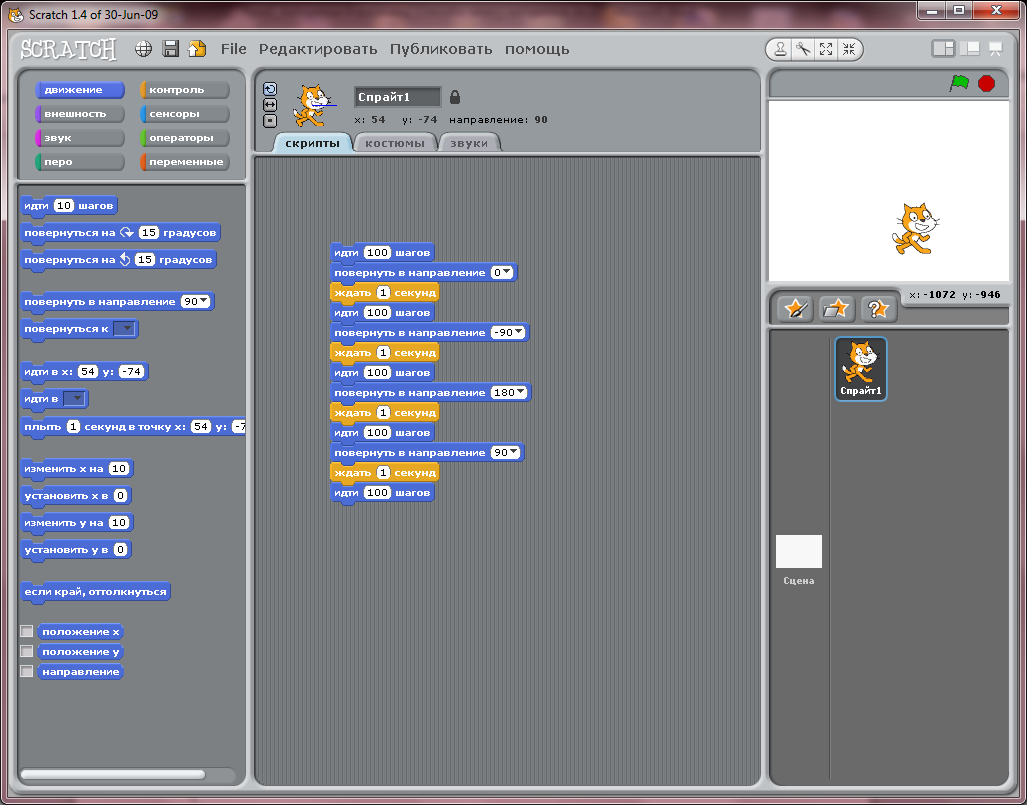Image resolution: width=1027 pixels, height=805 pixels.
Task: Open script direction dropdown set to 0
Action: [x=508, y=272]
